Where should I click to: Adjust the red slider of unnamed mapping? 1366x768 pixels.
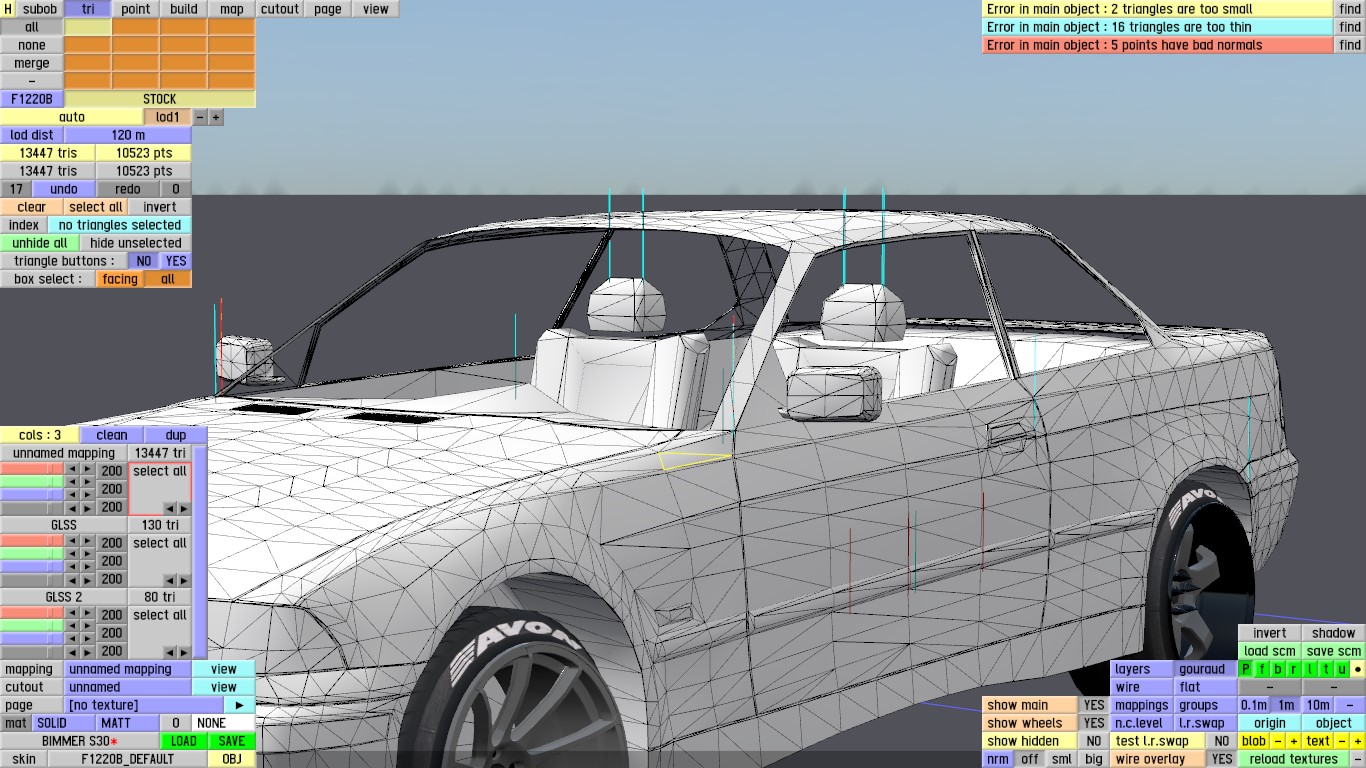coord(32,471)
